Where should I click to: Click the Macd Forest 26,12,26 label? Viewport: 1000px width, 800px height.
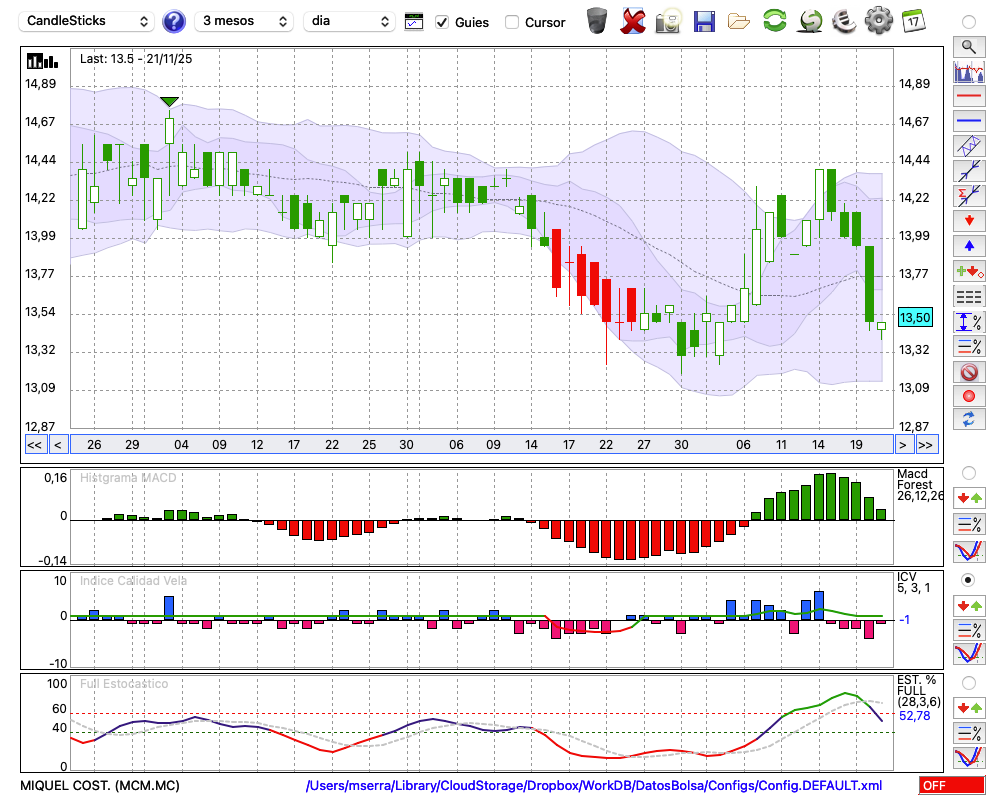click(x=920, y=484)
